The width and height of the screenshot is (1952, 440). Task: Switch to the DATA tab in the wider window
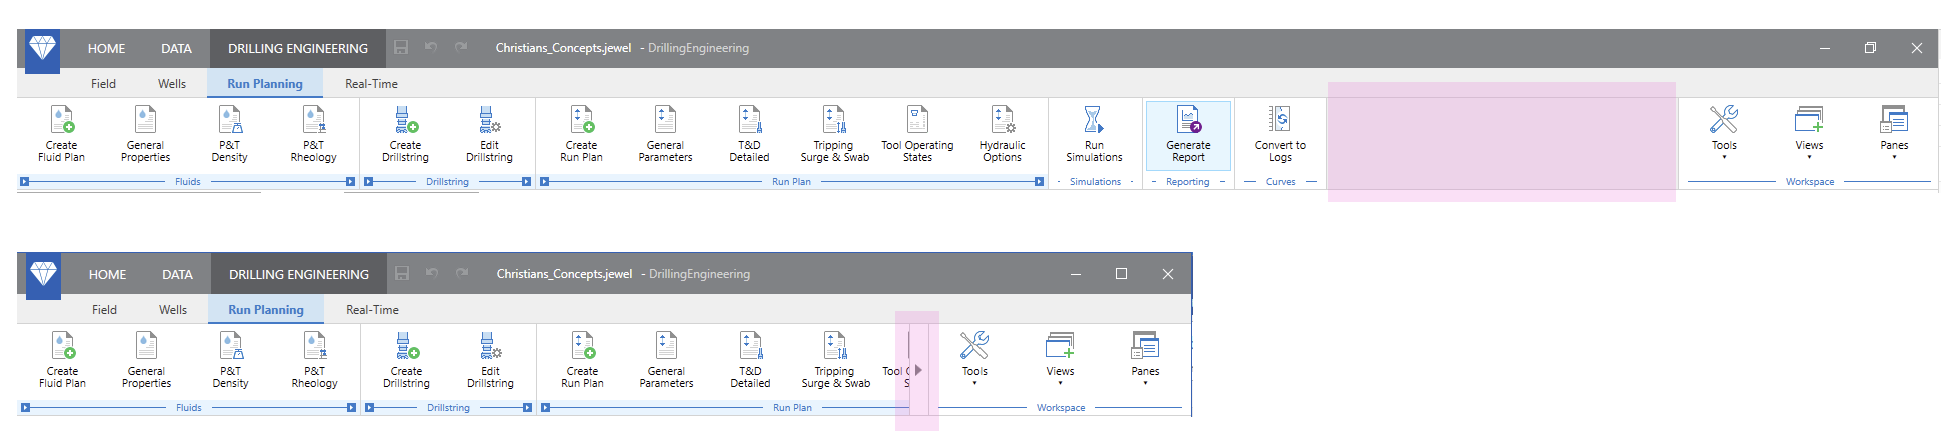176,48
